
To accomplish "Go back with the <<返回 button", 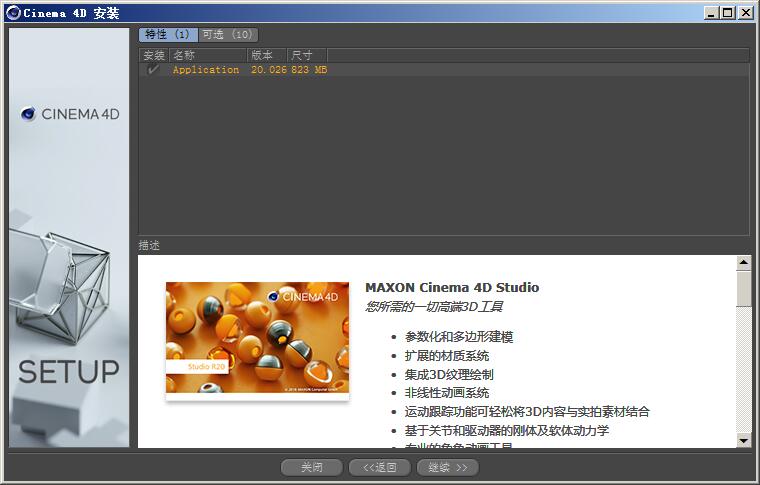I will (380, 467).
